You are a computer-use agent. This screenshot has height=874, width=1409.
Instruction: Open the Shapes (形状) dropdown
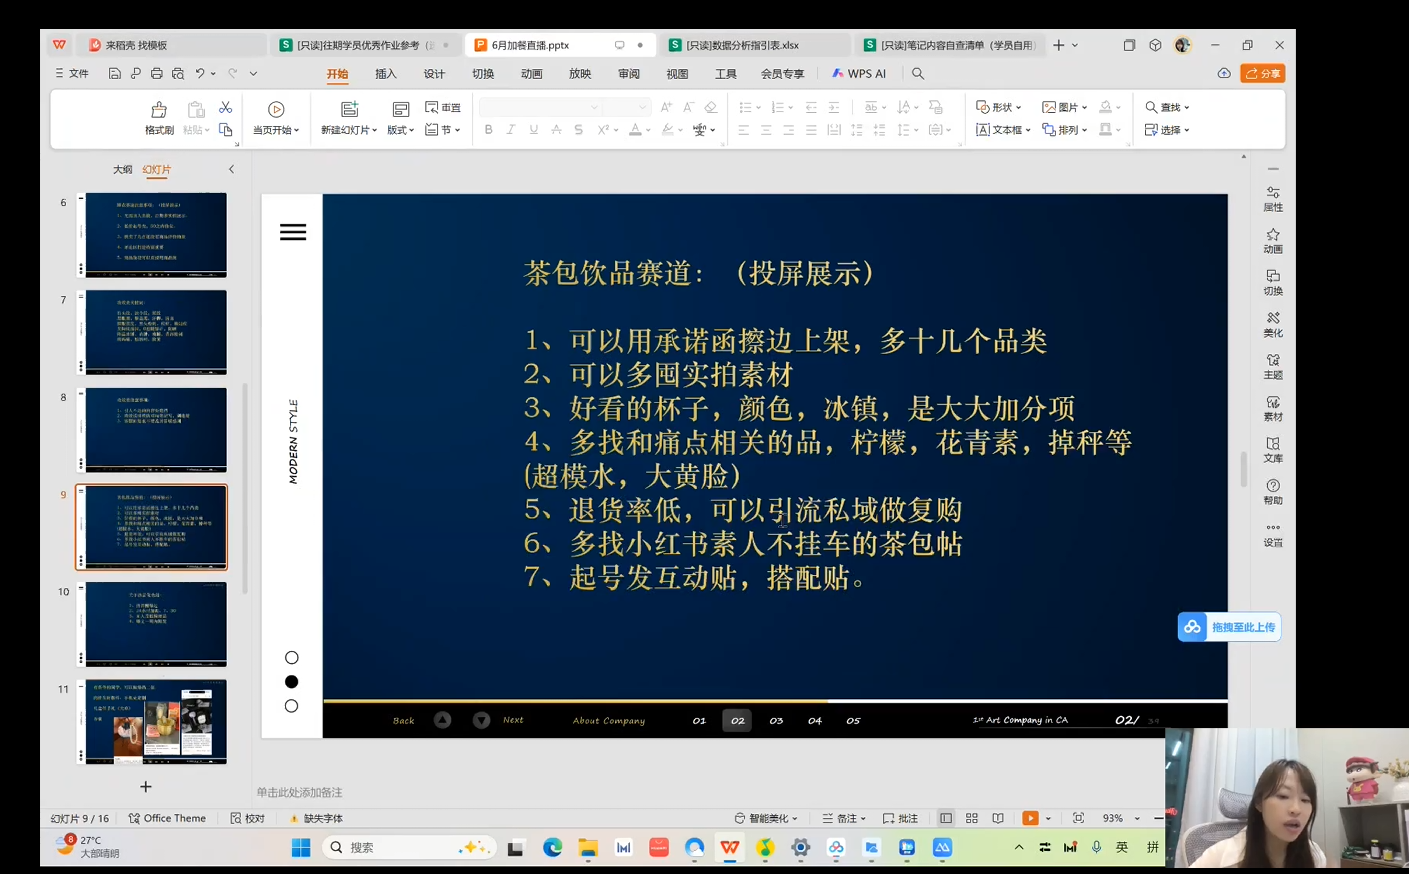[x=998, y=107]
